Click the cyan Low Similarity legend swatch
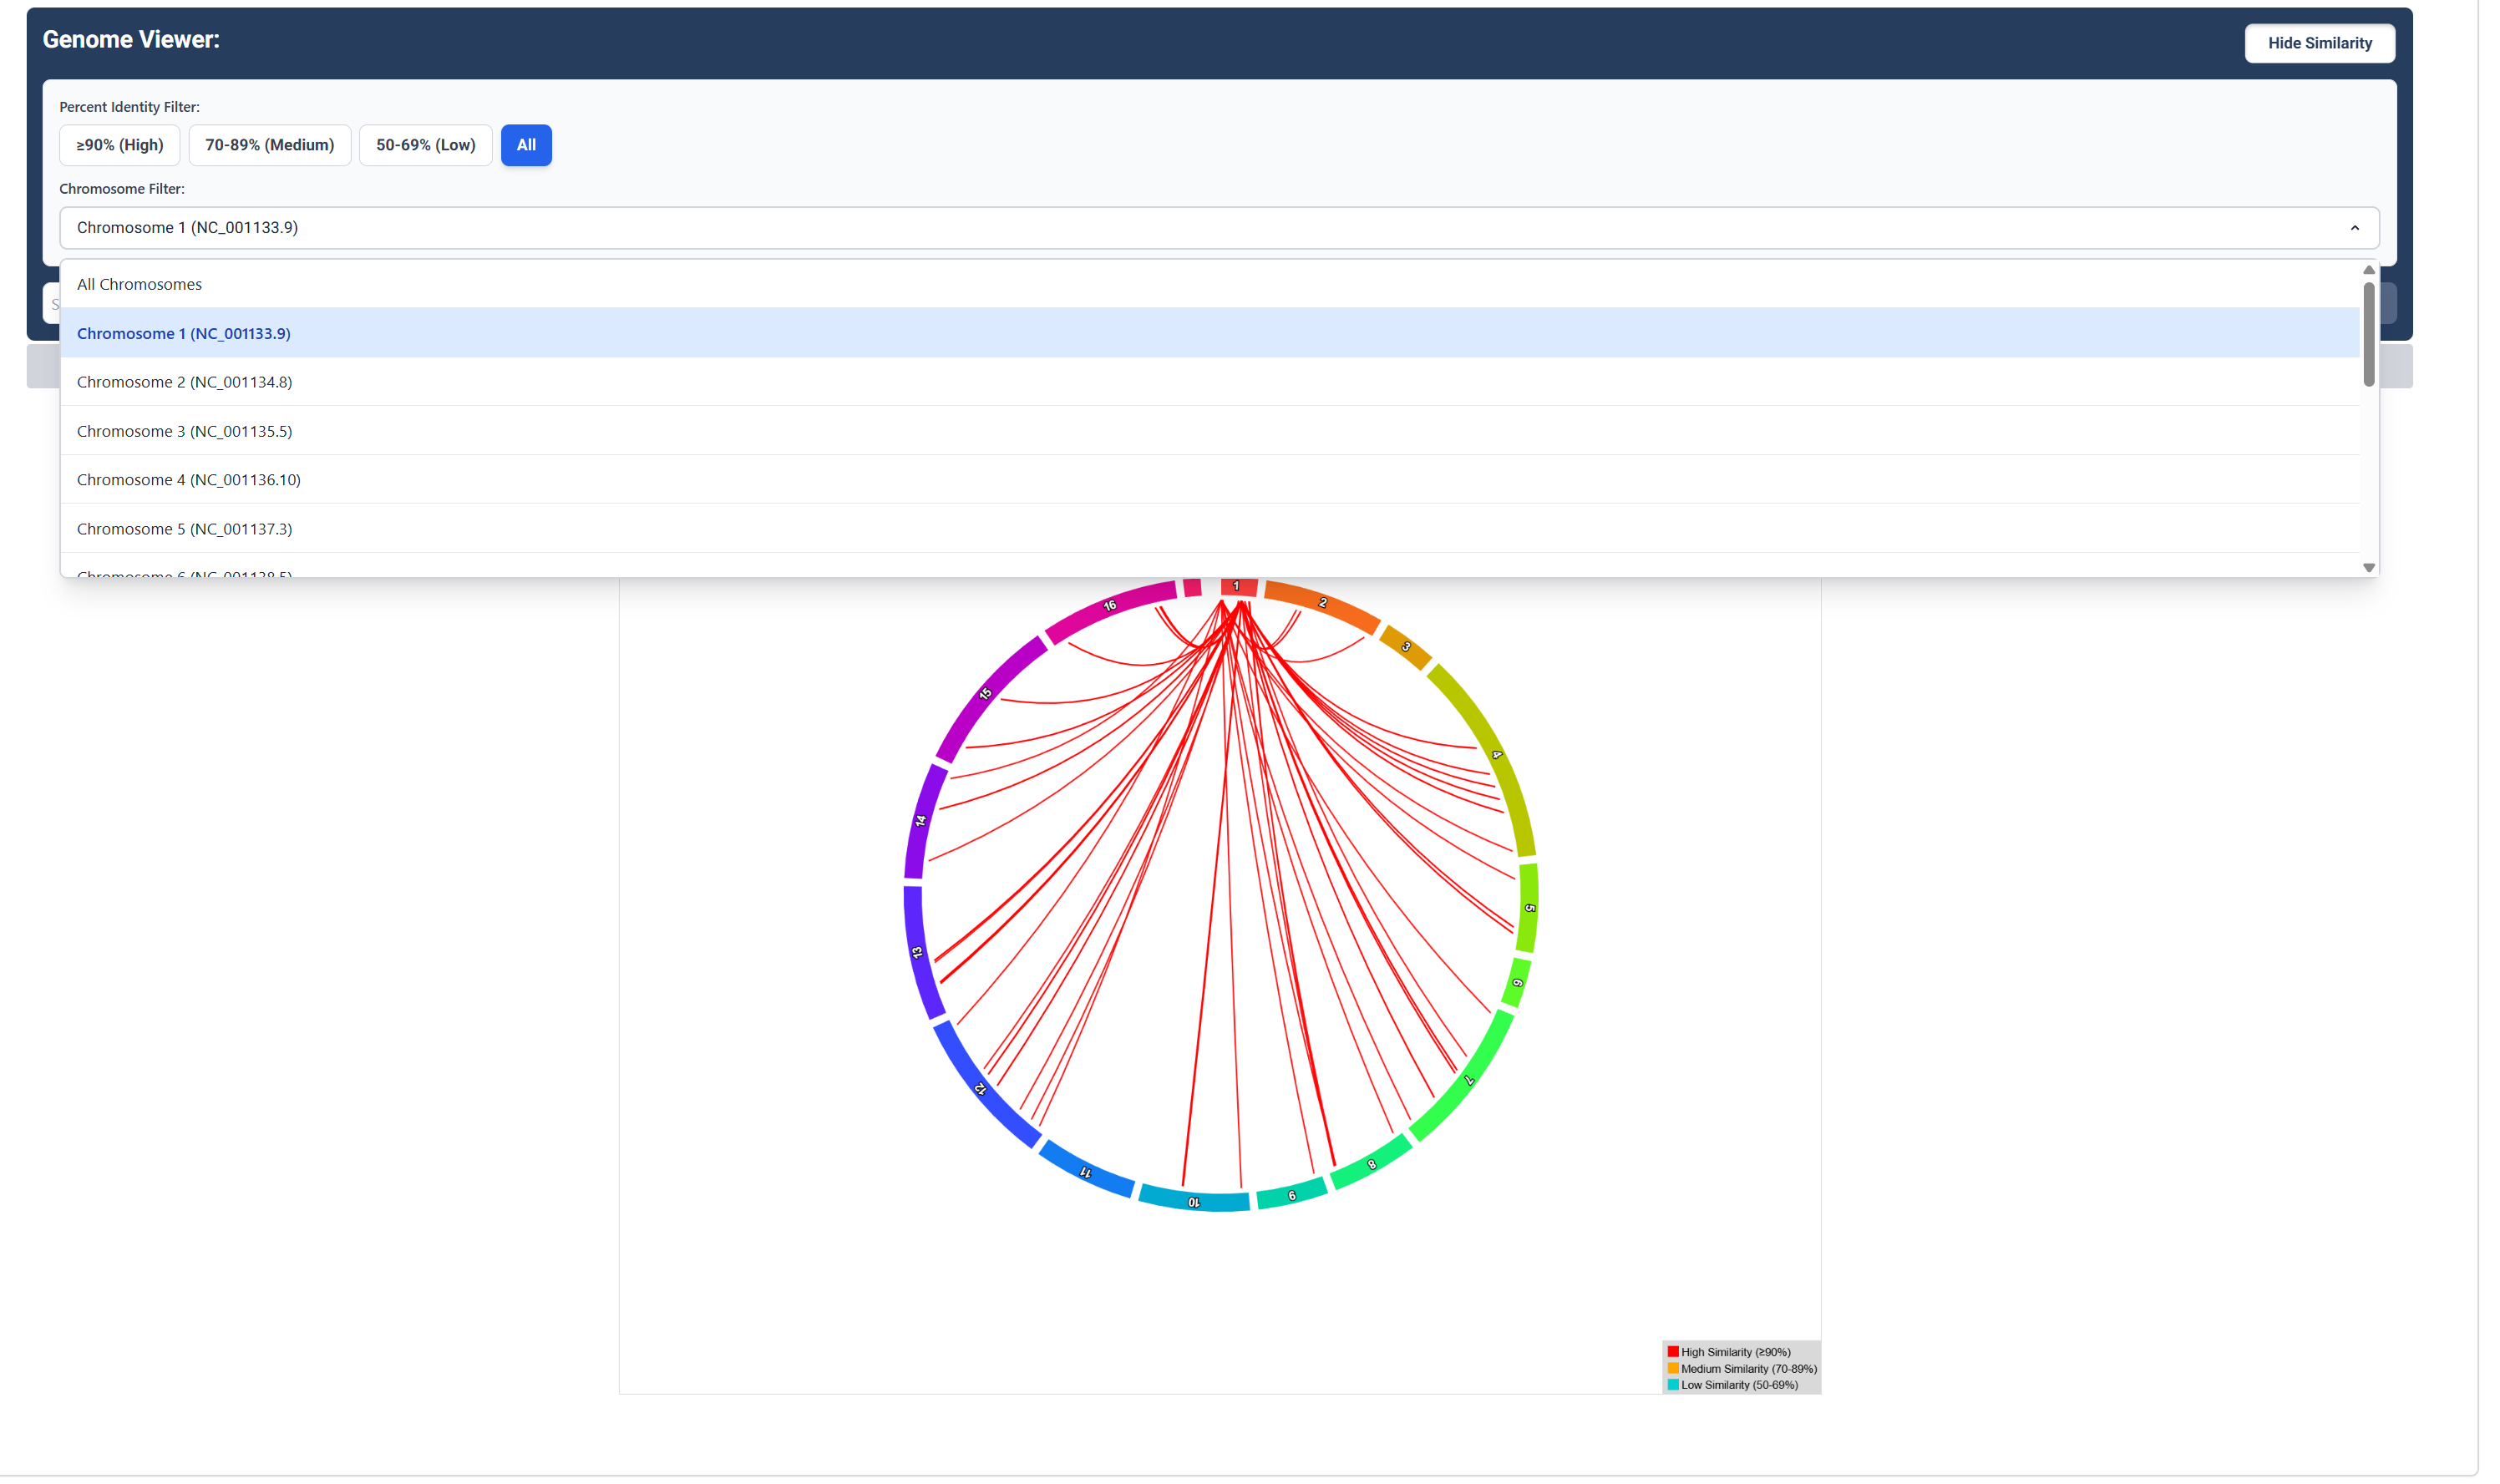The height and width of the screenshot is (1484, 2500). [1672, 1385]
